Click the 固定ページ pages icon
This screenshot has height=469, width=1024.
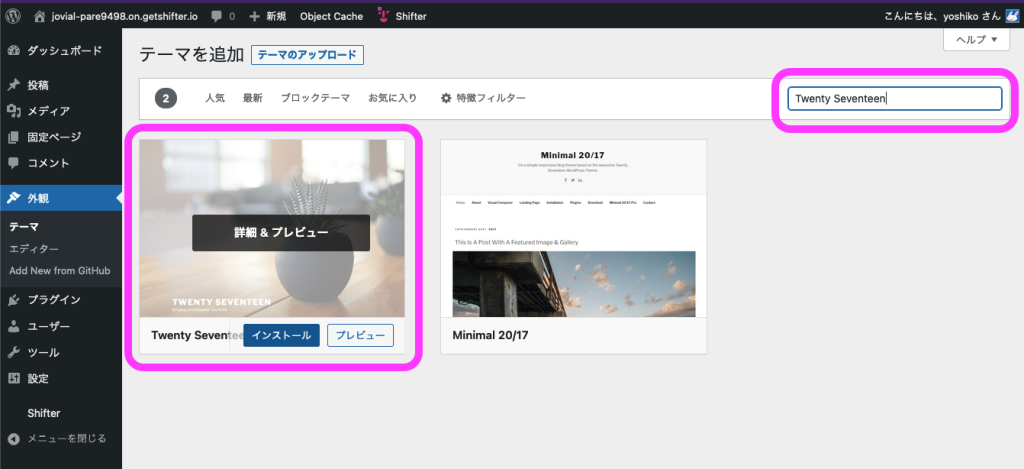coord(14,137)
